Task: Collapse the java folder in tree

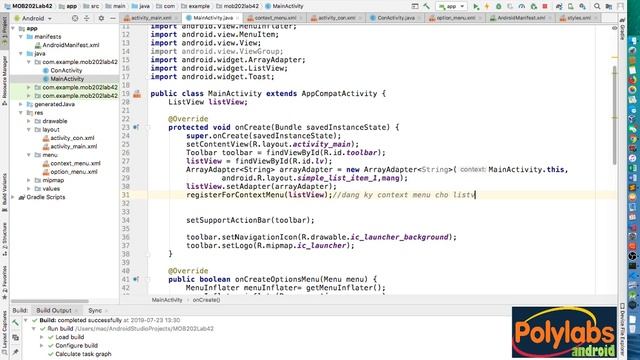Action: [x=21, y=53]
